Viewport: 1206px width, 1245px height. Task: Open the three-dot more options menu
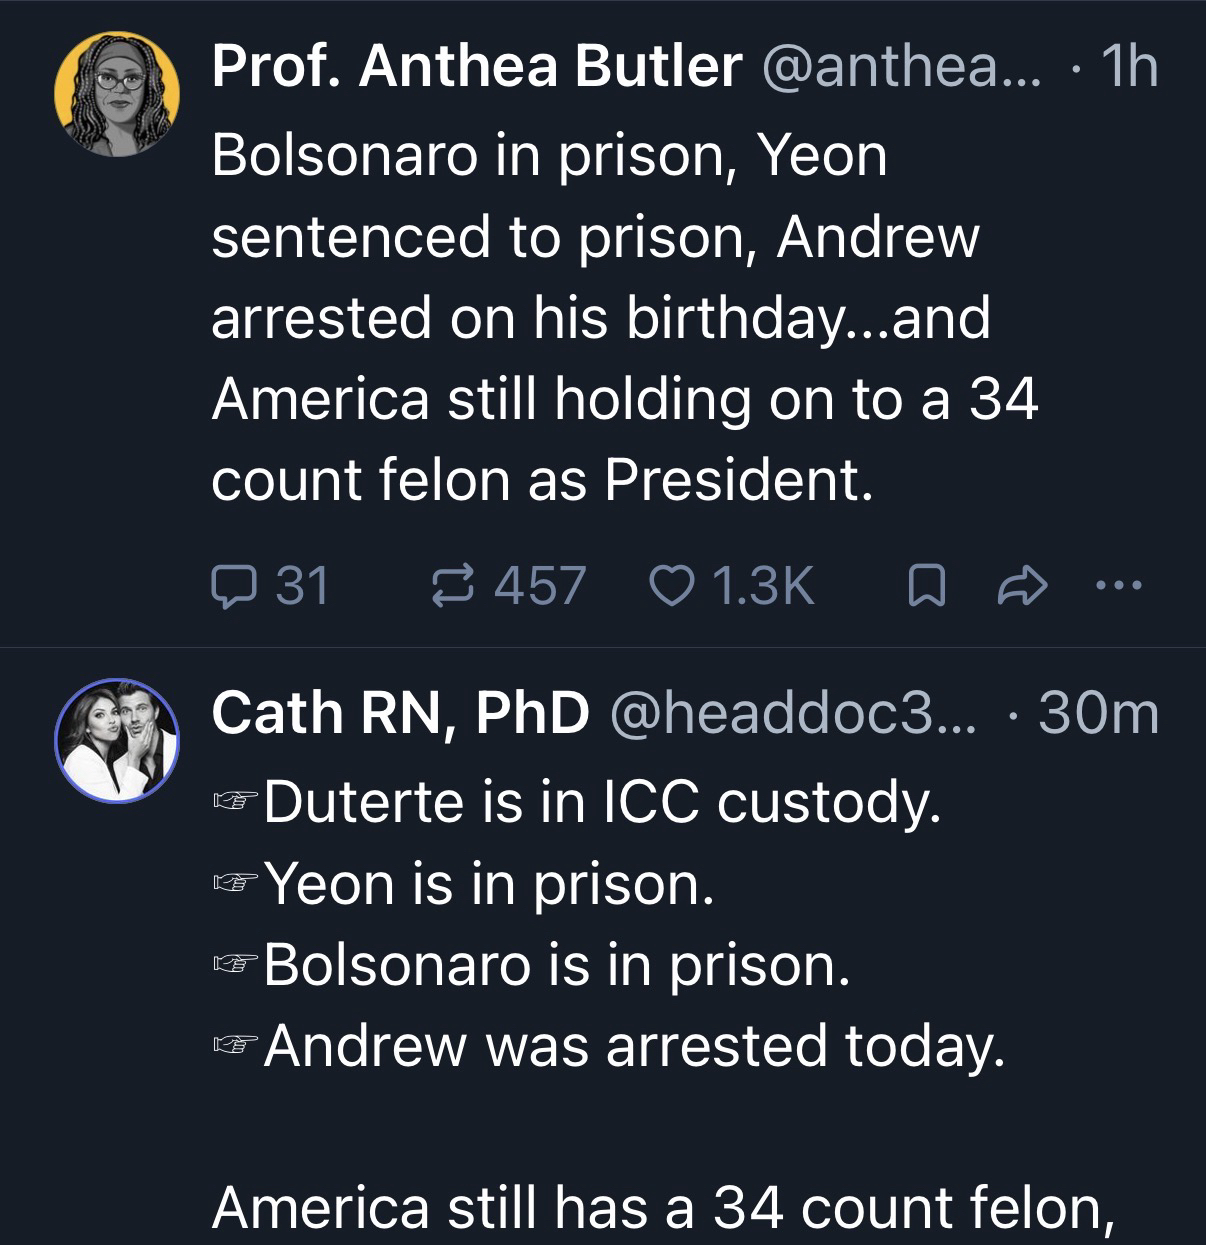1118,587
